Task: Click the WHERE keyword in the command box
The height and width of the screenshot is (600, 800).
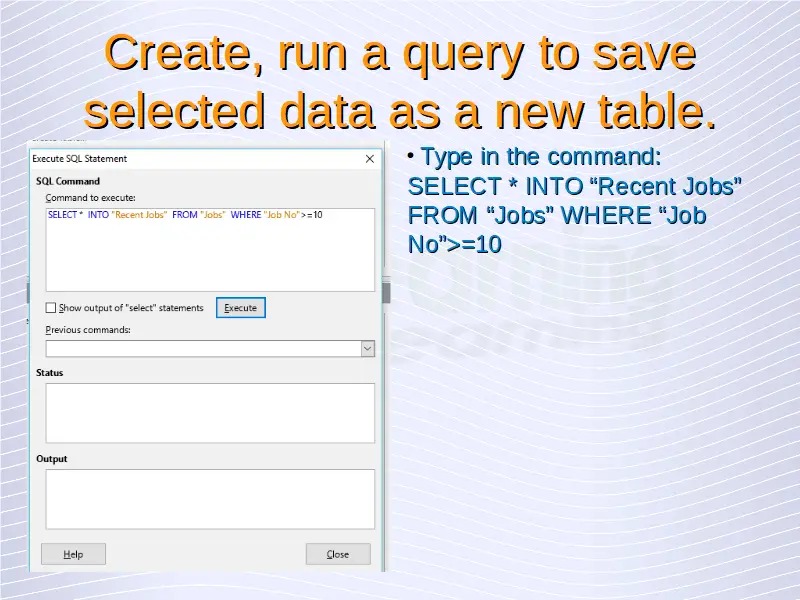Action: click(x=246, y=215)
